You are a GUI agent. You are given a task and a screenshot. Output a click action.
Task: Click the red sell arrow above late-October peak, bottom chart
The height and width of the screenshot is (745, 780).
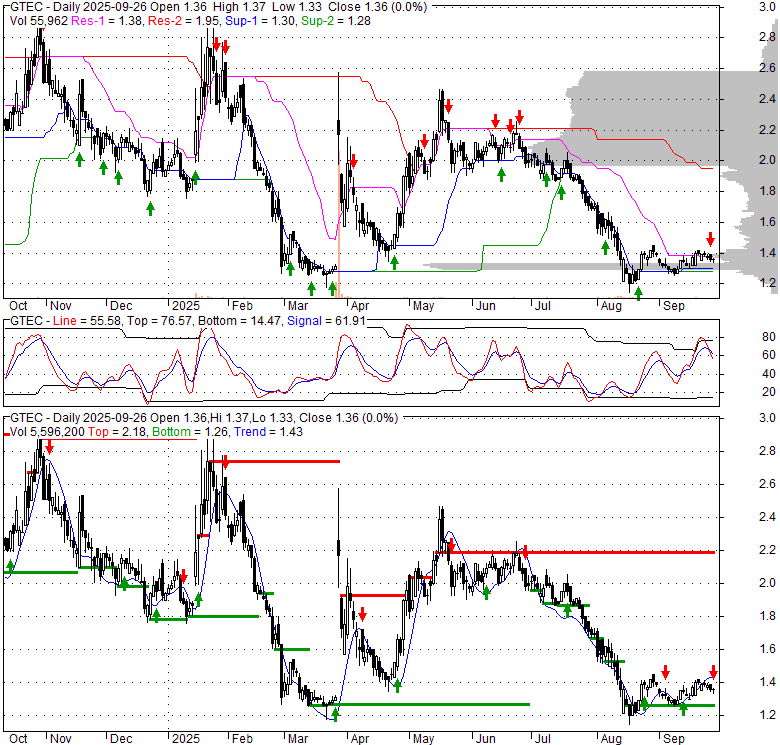pyautogui.click(x=49, y=448)
